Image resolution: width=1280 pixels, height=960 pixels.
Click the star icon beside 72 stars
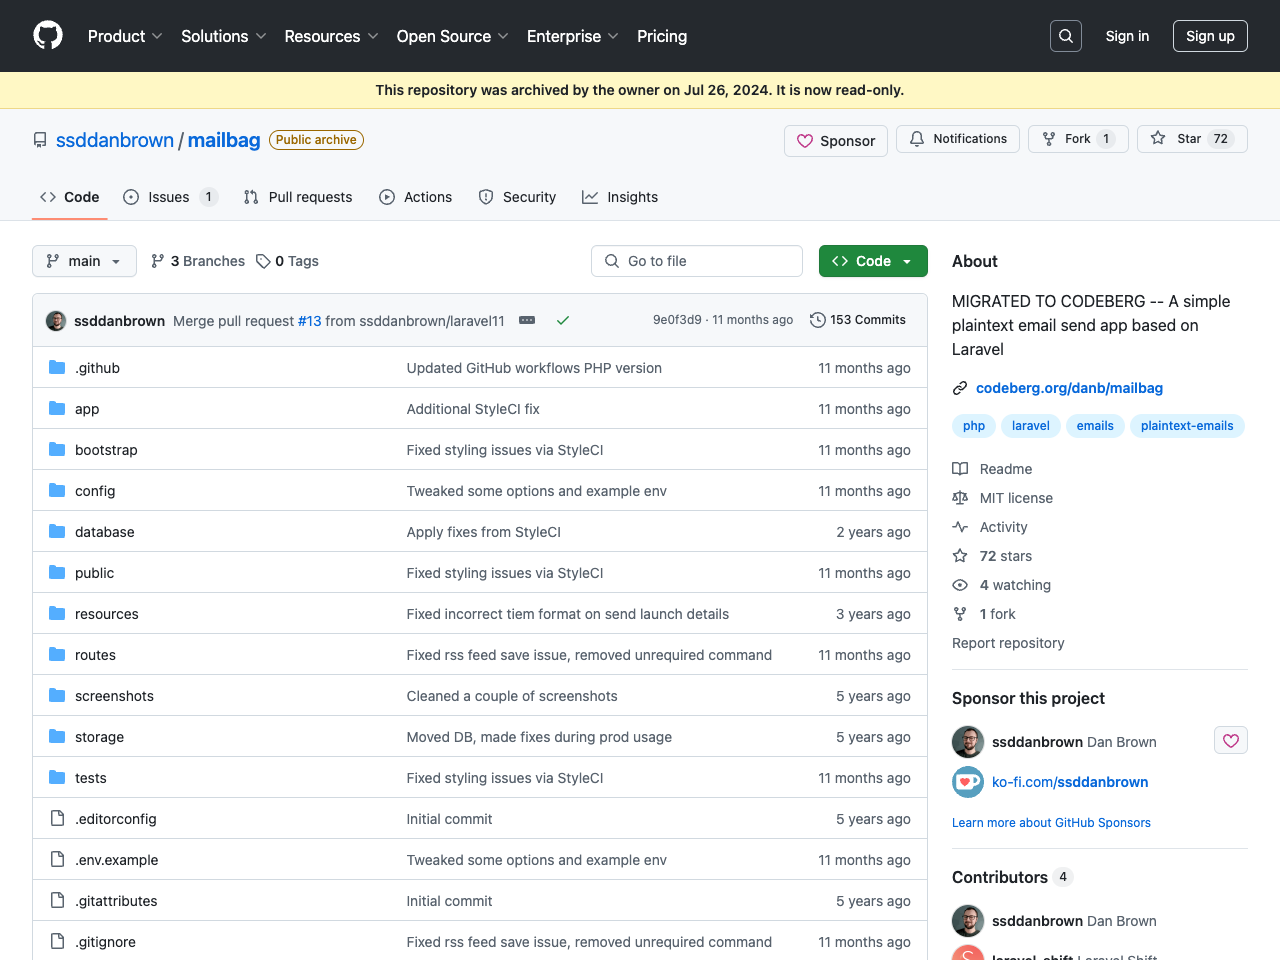[x=960, y=556]
